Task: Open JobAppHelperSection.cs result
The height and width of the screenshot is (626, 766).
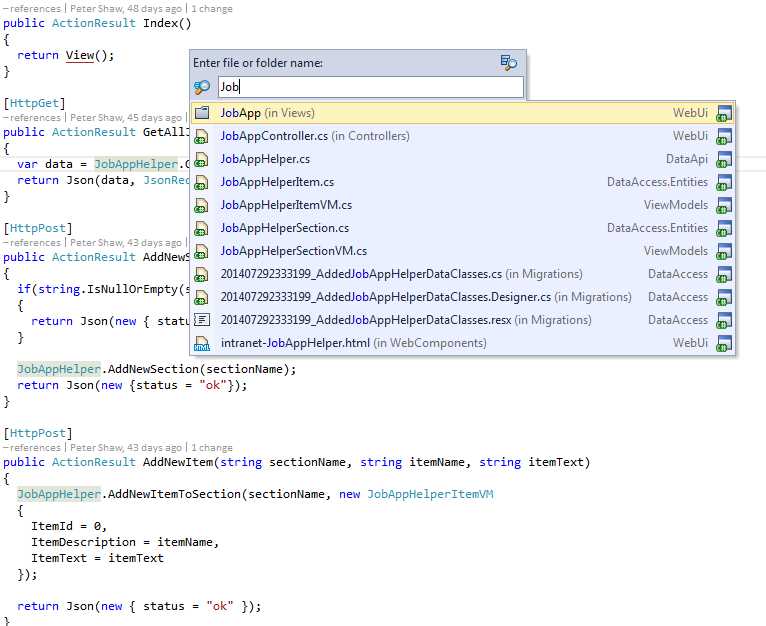Action: 463,228
